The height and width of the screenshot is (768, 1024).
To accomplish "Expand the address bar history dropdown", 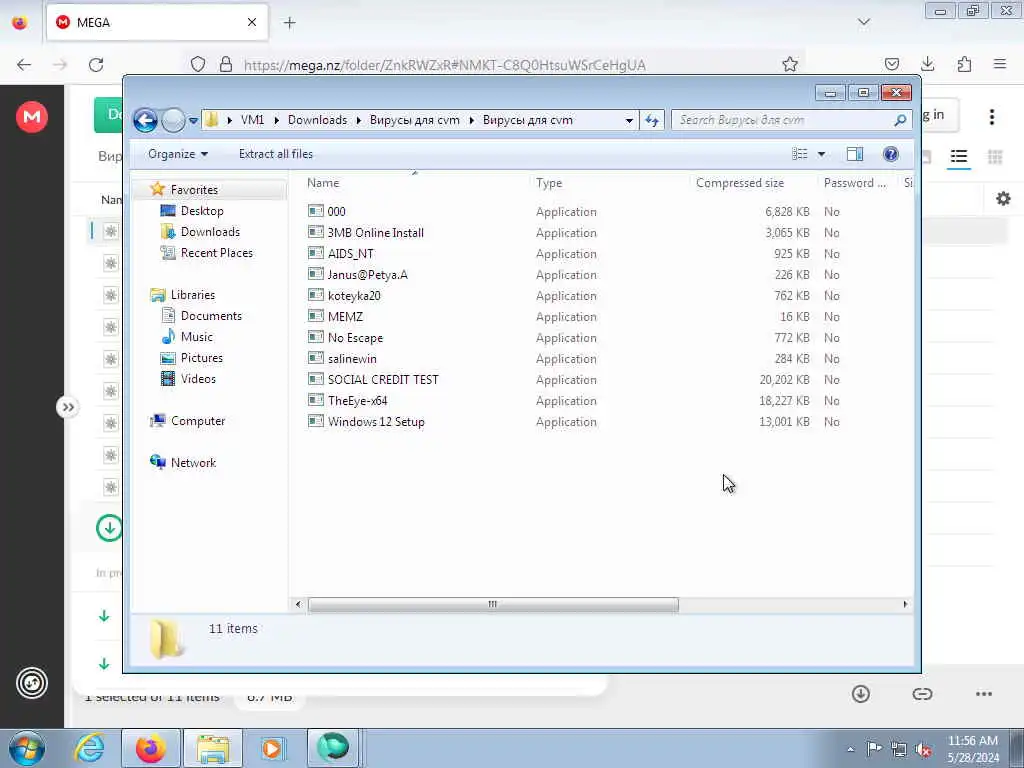I will click(629, 121).
